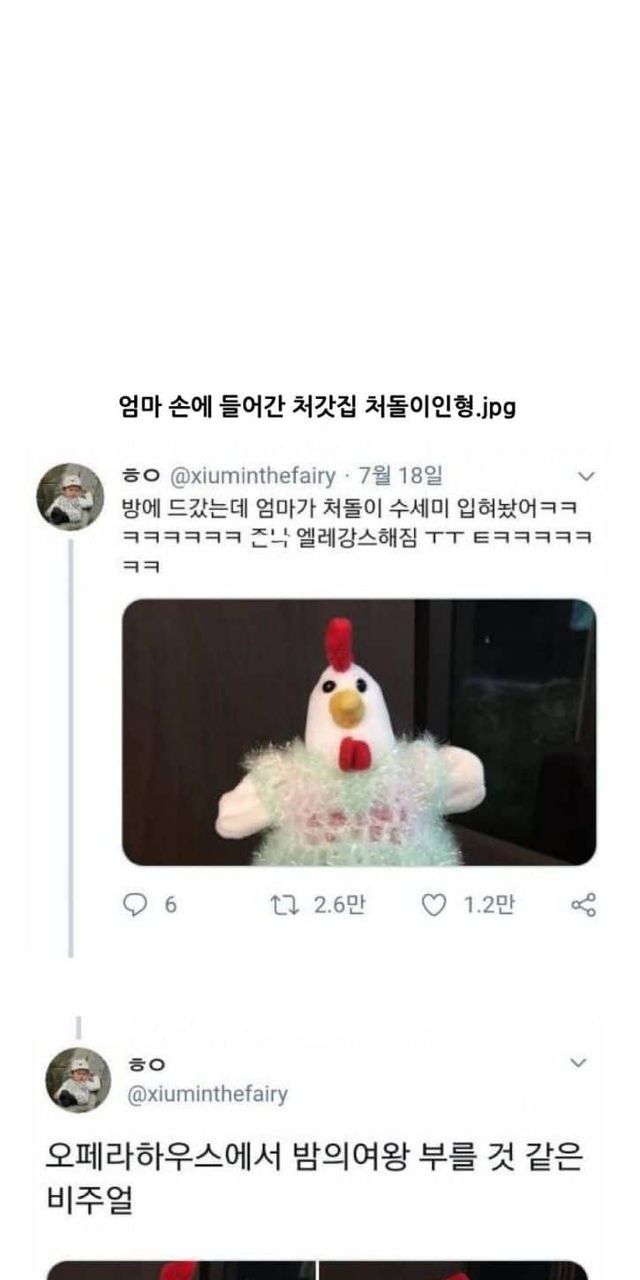Open the first tweet's text body

tap(359, 534)
